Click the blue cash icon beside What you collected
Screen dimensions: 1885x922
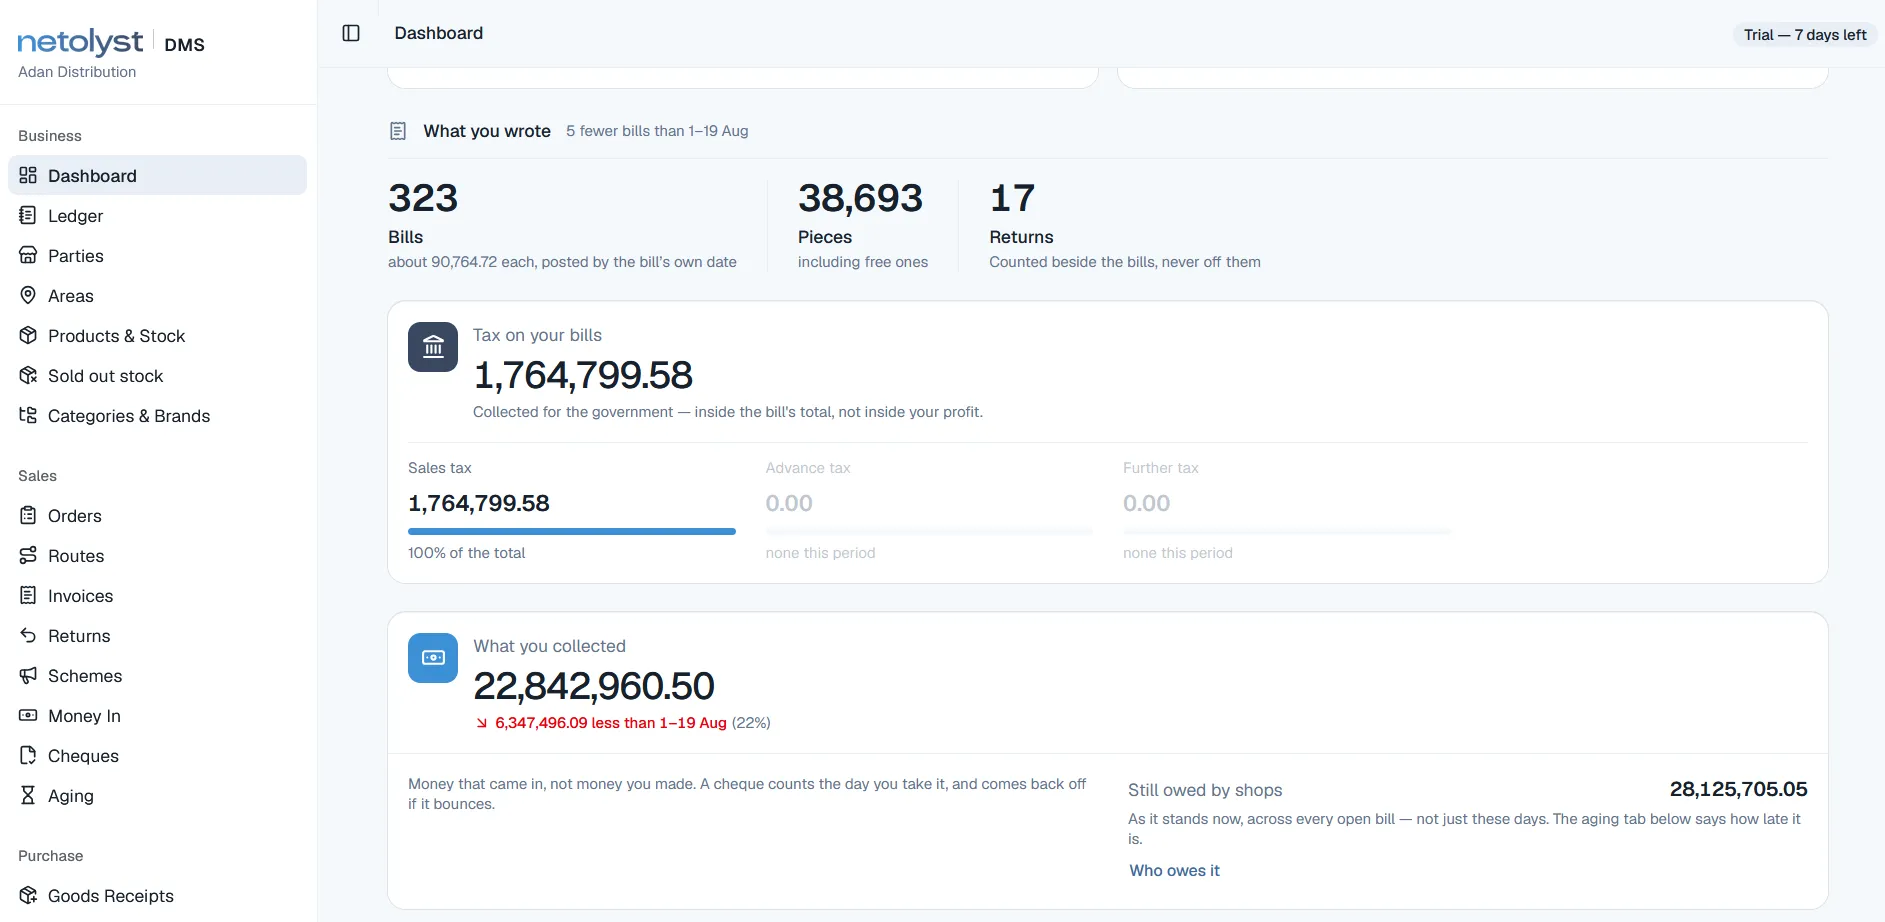(433, 658)
